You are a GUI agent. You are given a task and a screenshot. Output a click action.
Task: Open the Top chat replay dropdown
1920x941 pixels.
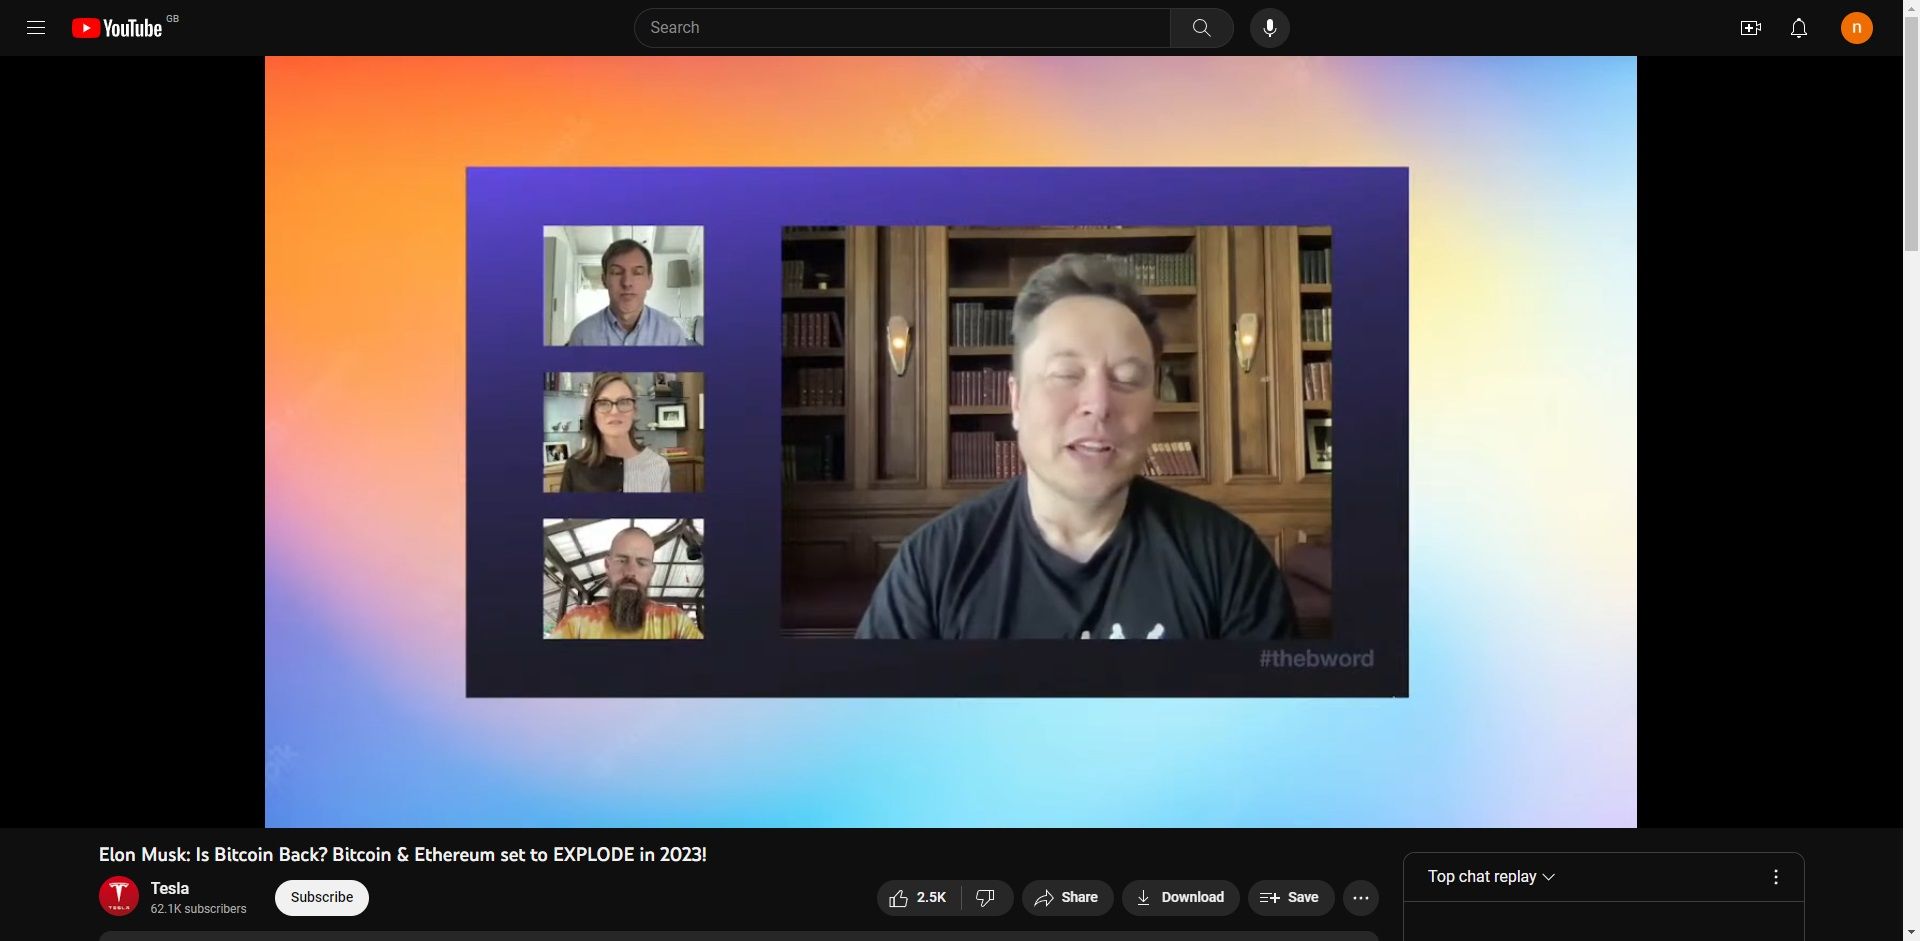click(1490, 877)
